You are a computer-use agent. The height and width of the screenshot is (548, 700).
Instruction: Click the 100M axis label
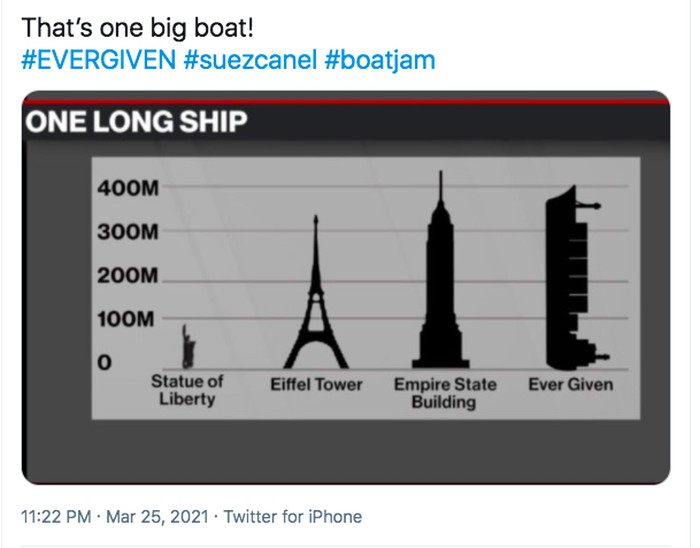[127, 320]
